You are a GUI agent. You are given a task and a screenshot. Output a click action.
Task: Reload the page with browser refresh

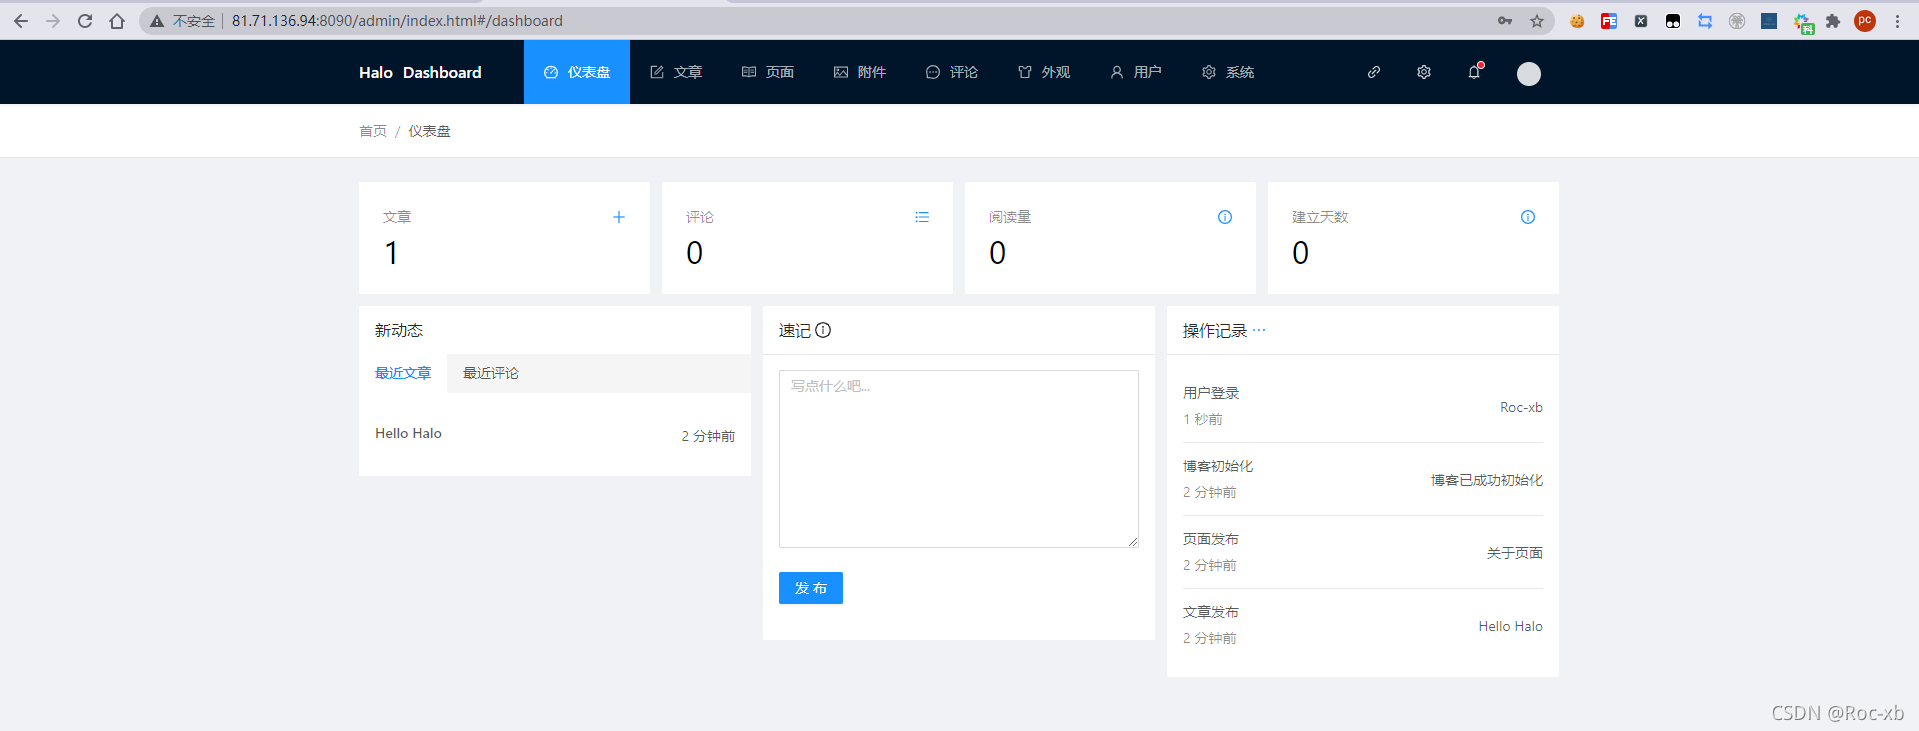pyautogui.click(x=85, y=21)
